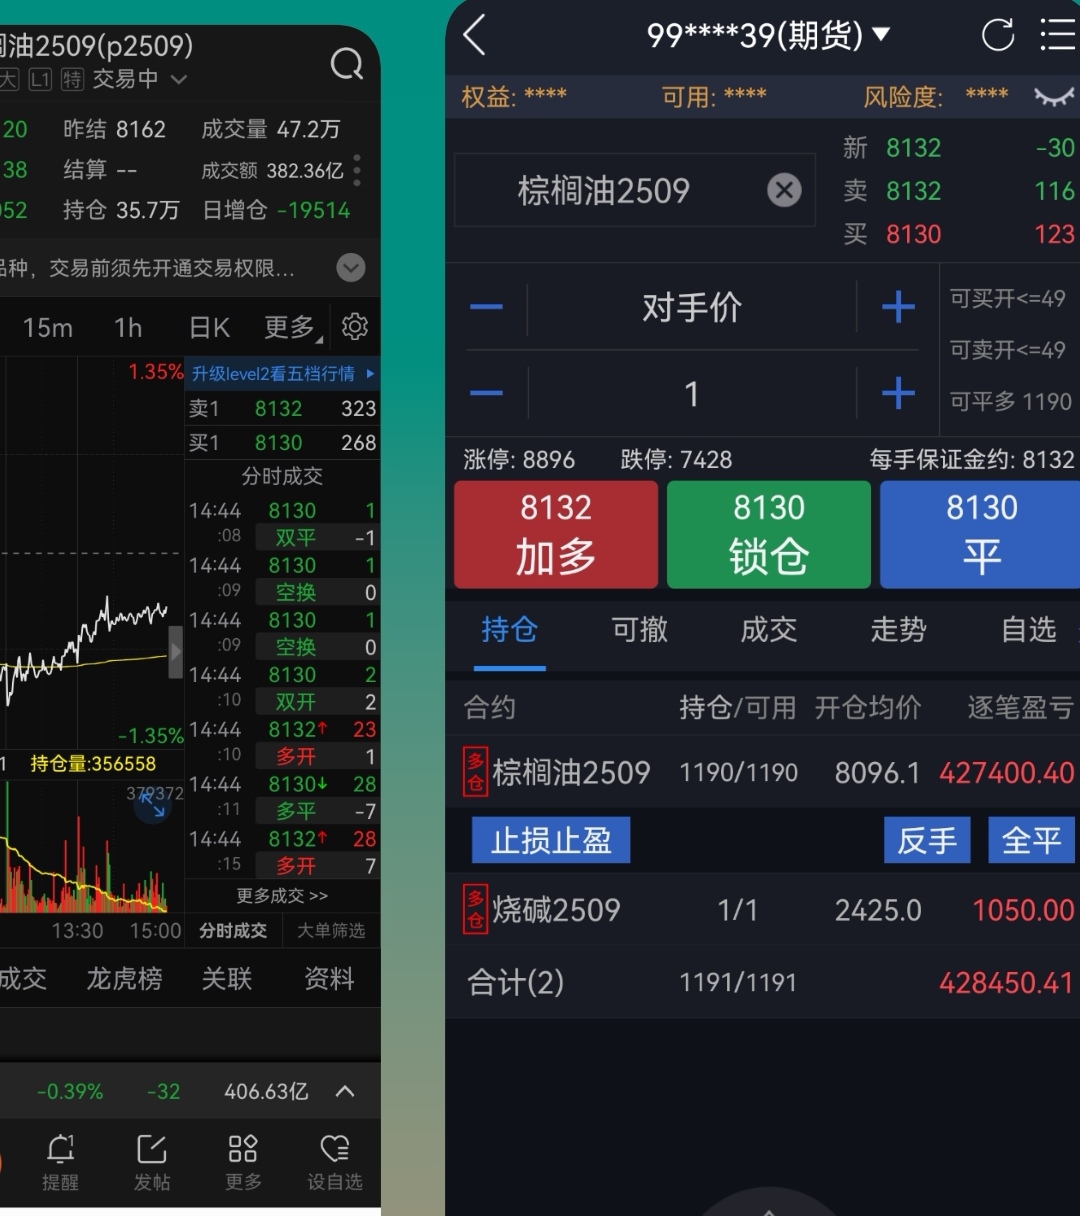
Task: Tap the 卖1 8132 quote row
Action: [x=282, y=408]
